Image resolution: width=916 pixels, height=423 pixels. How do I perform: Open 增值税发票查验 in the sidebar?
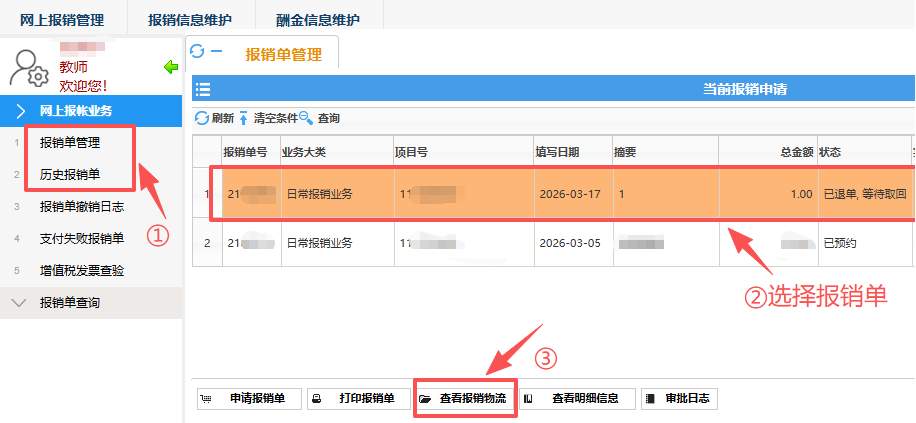point(82,270)
